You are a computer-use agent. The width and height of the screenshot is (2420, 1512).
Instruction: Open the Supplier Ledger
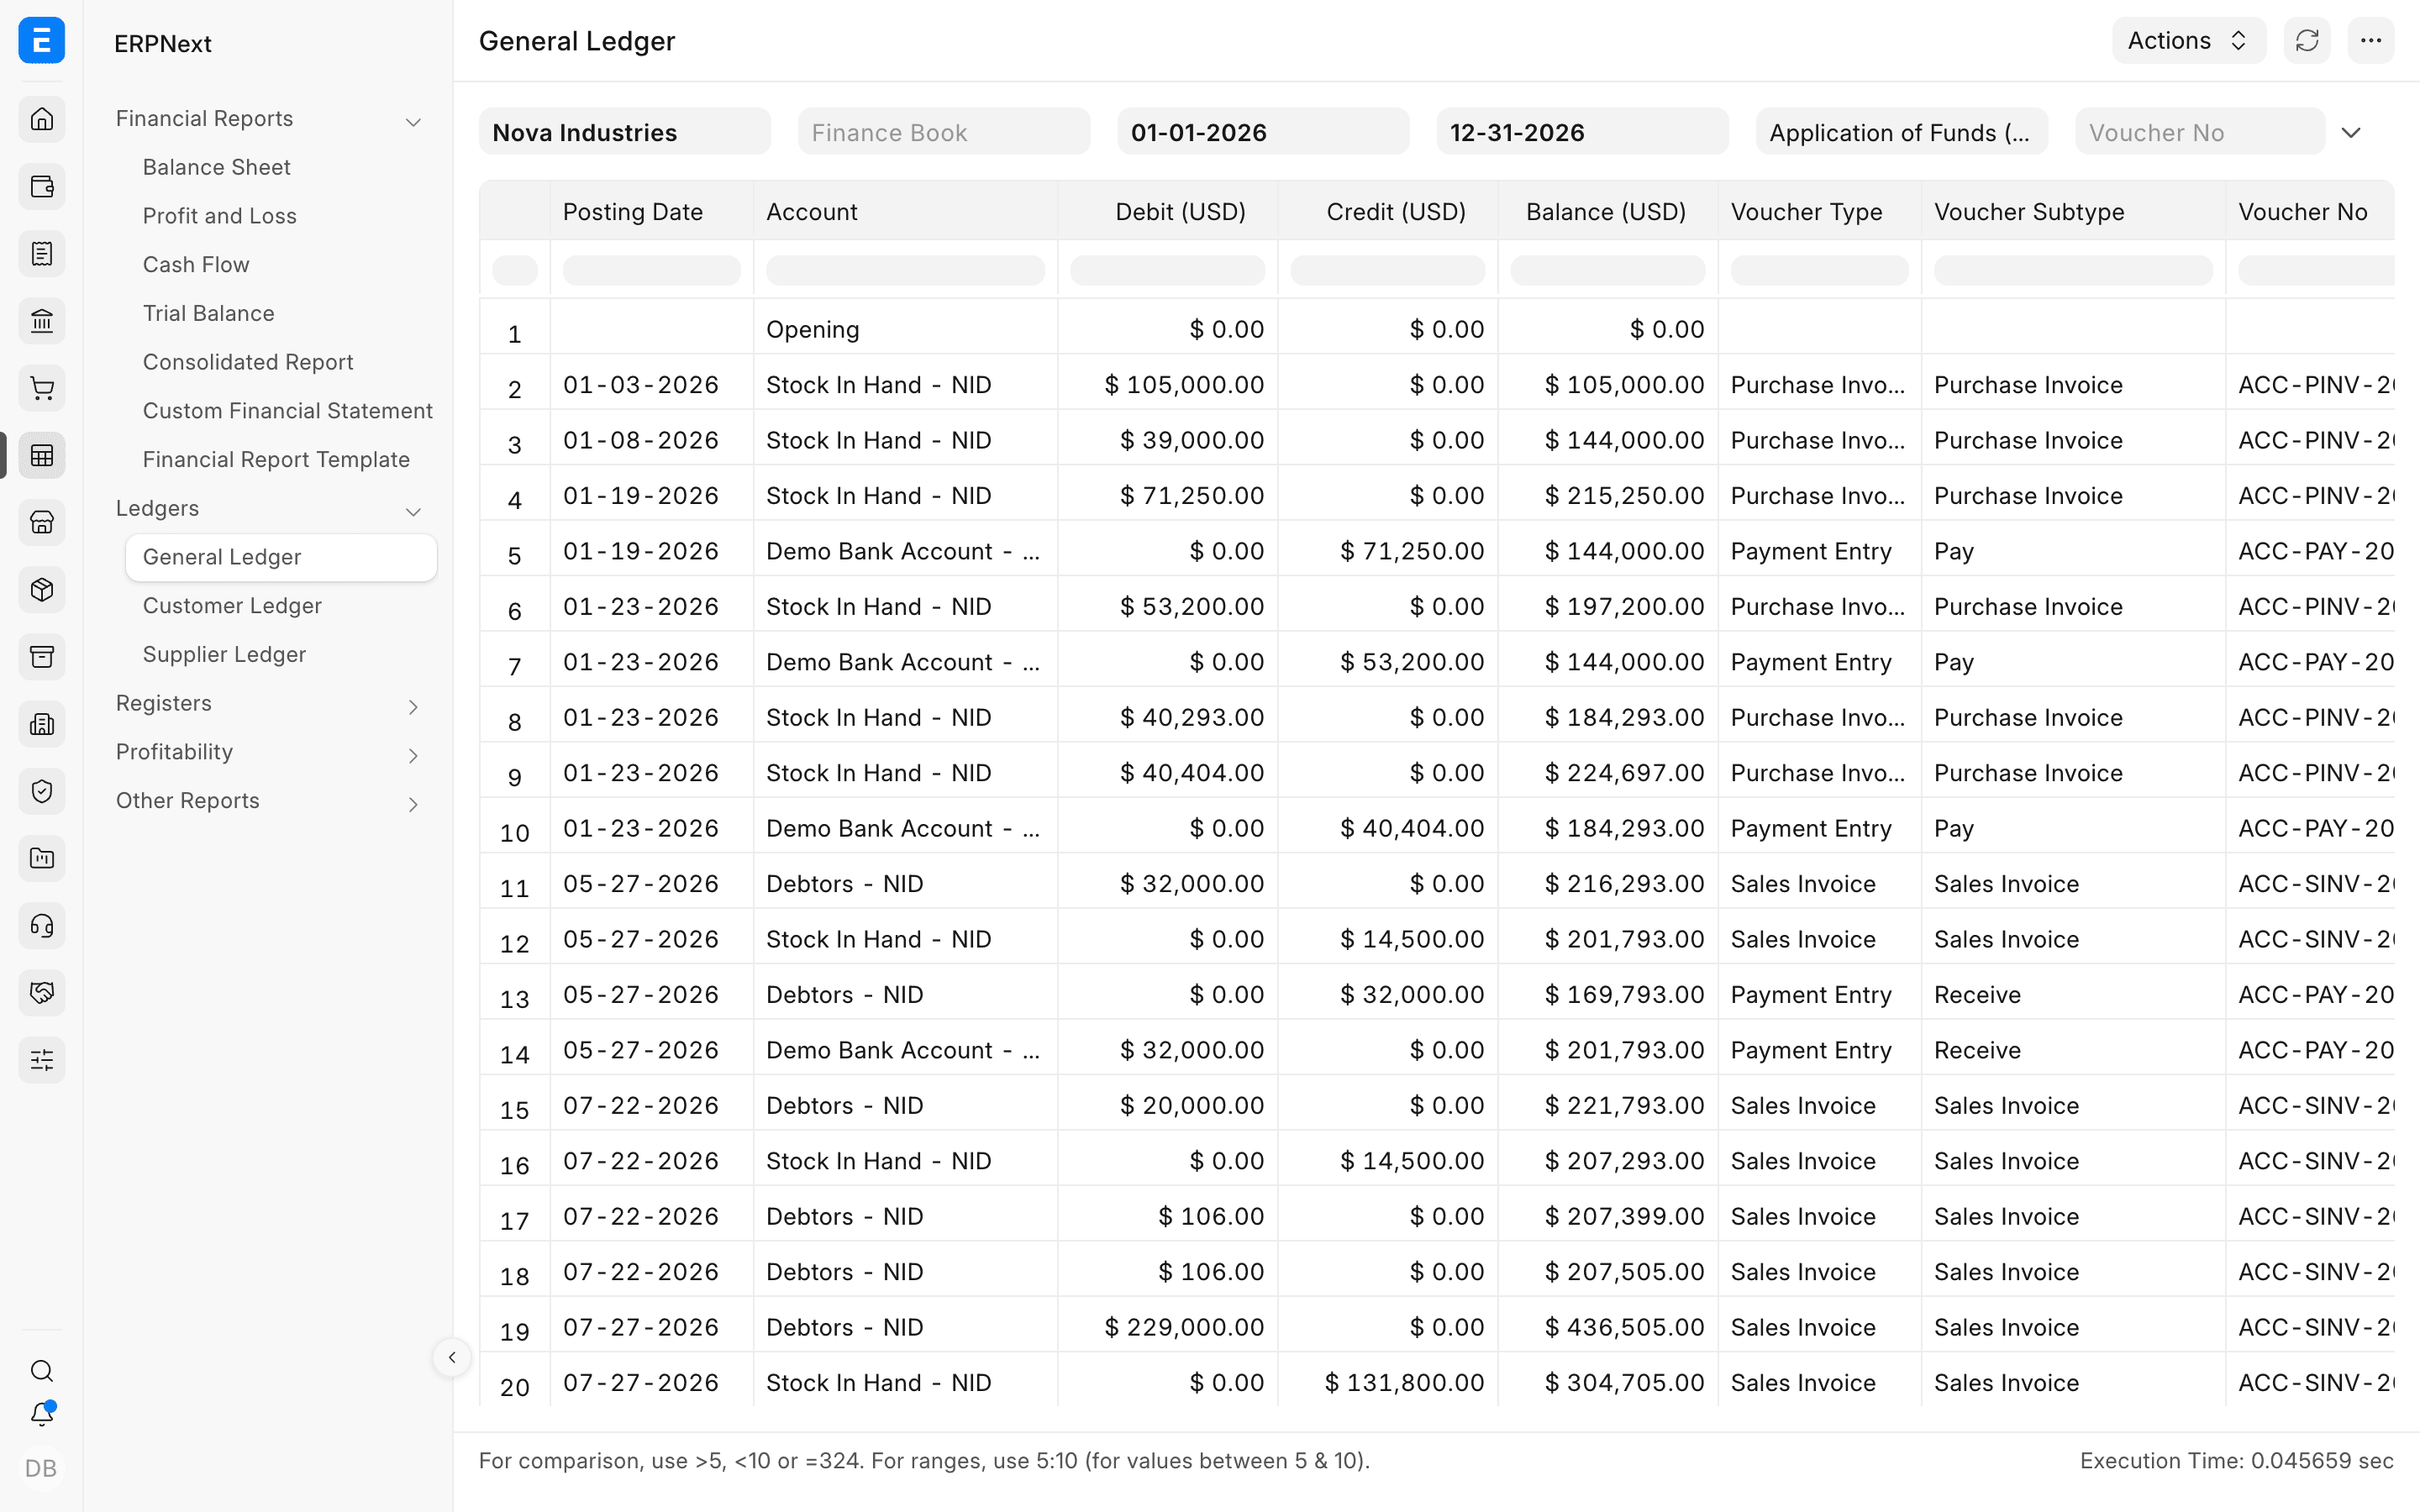224,655
